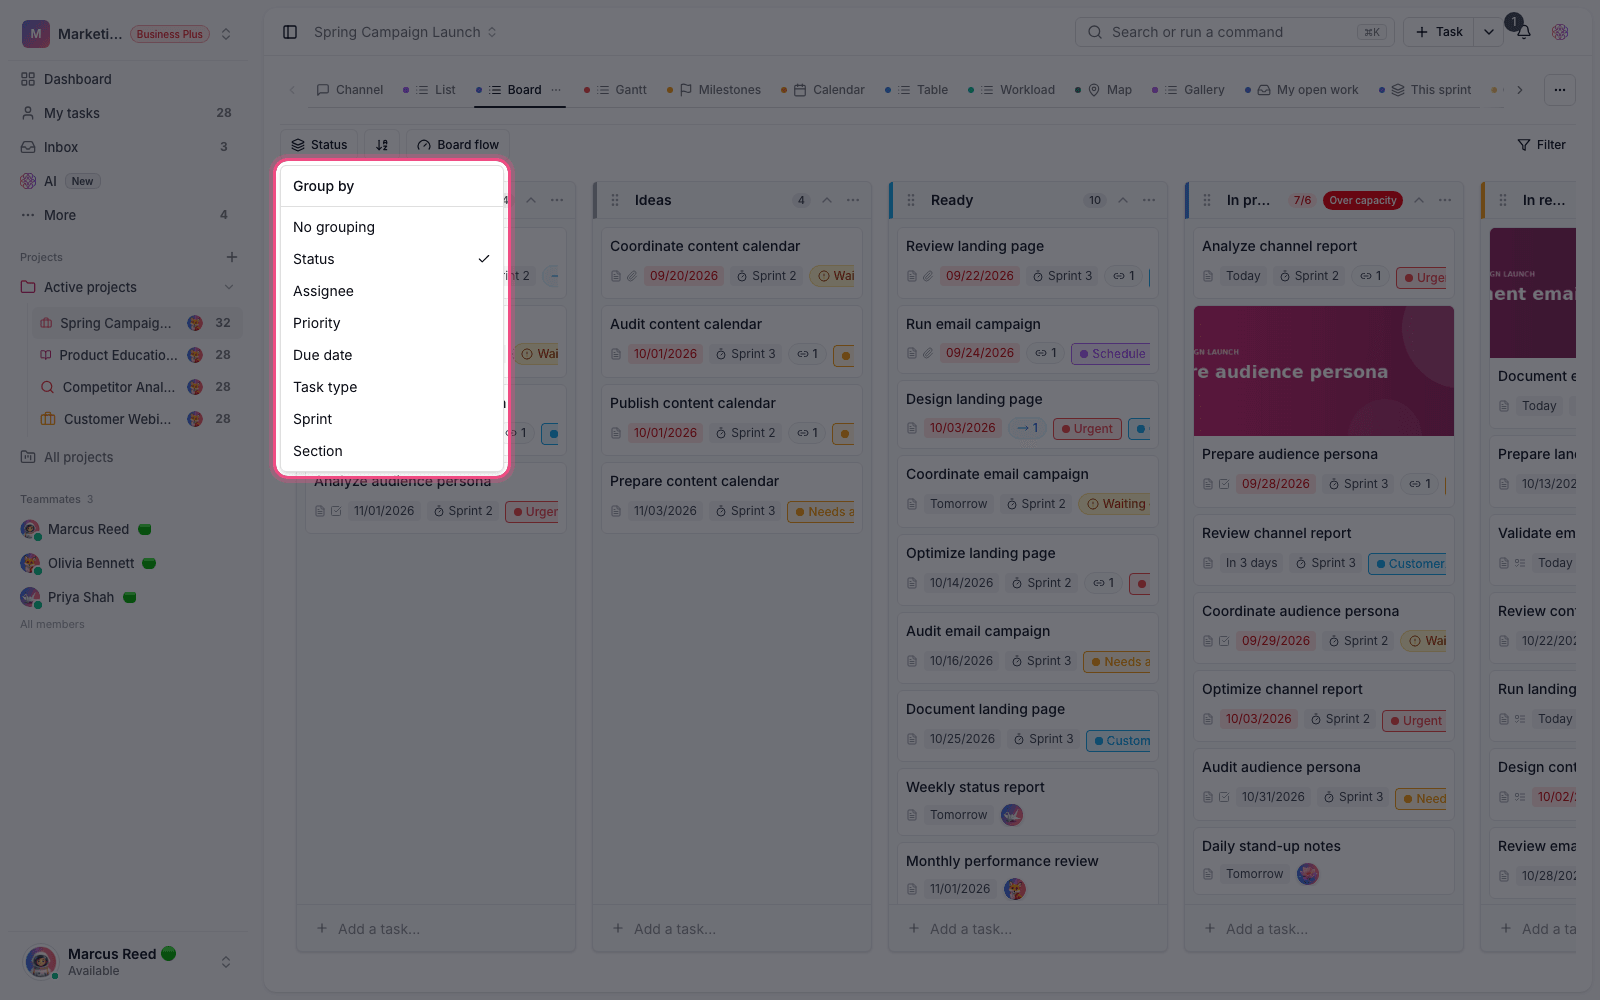Collapse Active projects section
This screenshot has width=1600, height=1000.
[x=229, y=287]
